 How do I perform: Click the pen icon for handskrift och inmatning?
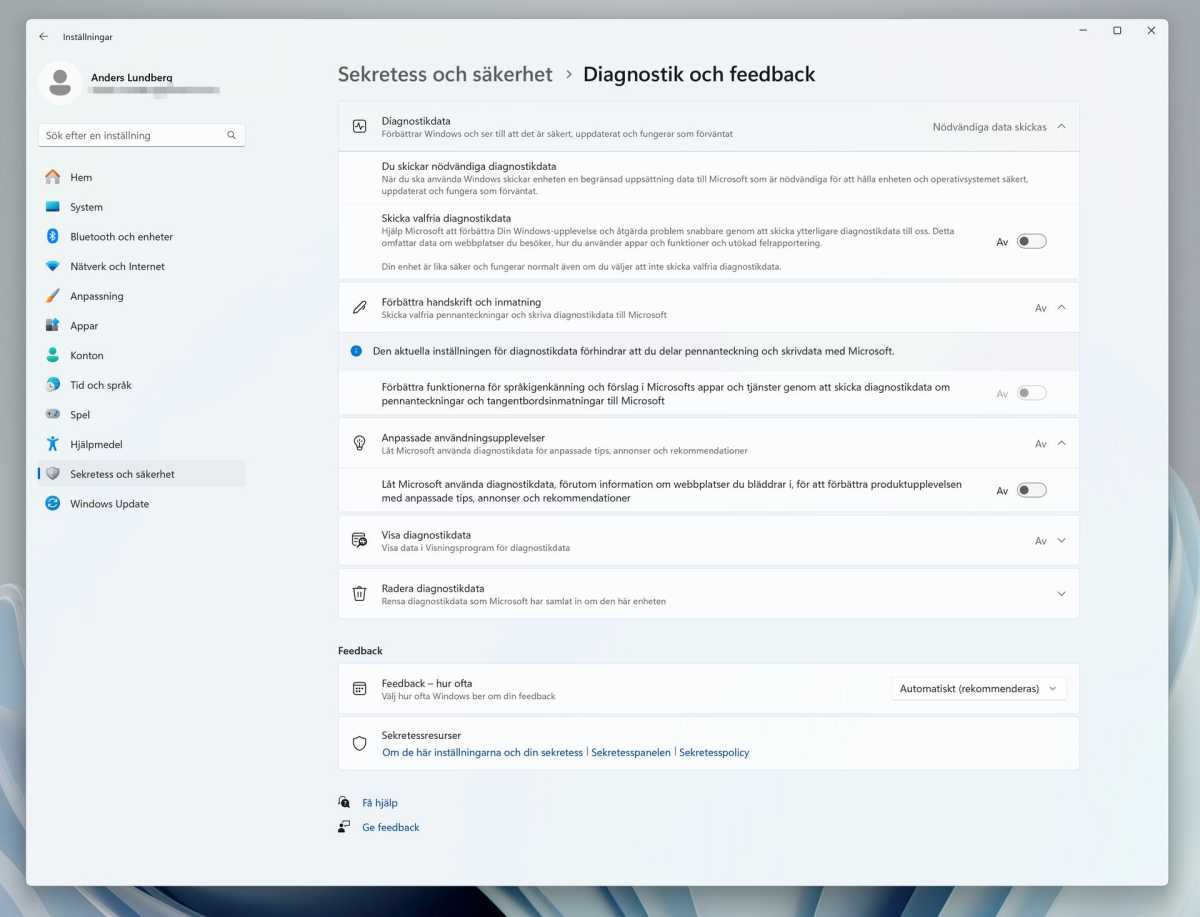click(360, 307)
